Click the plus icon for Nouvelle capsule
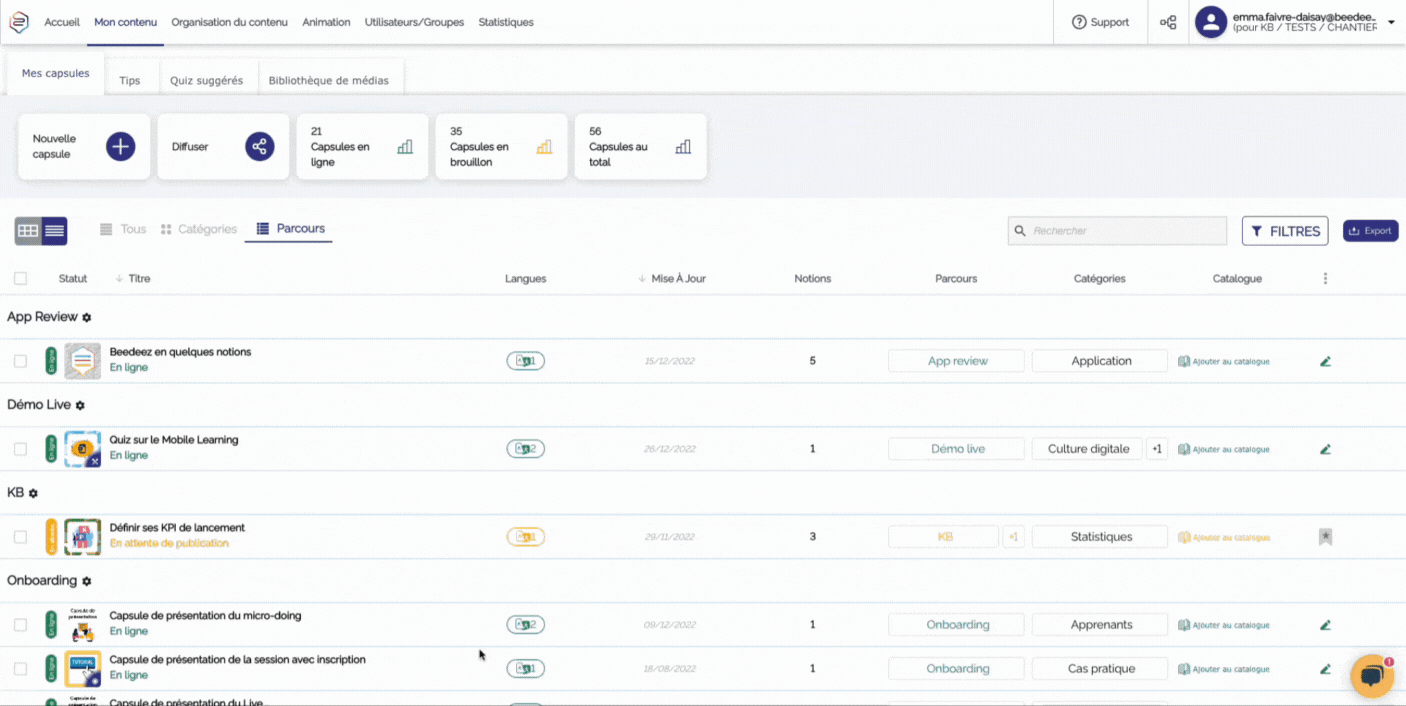Viewport: 1406px width, 706px height. click(x=120, y=147)
